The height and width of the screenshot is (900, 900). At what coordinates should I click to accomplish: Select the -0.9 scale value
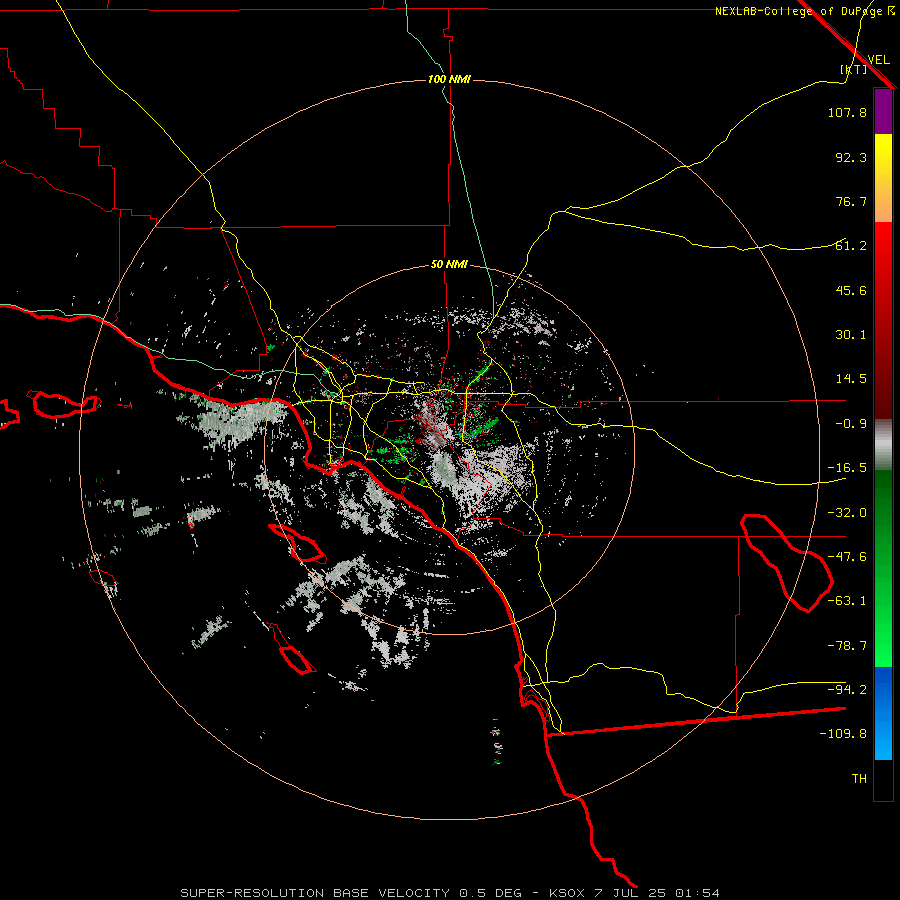tap(851, 424)
